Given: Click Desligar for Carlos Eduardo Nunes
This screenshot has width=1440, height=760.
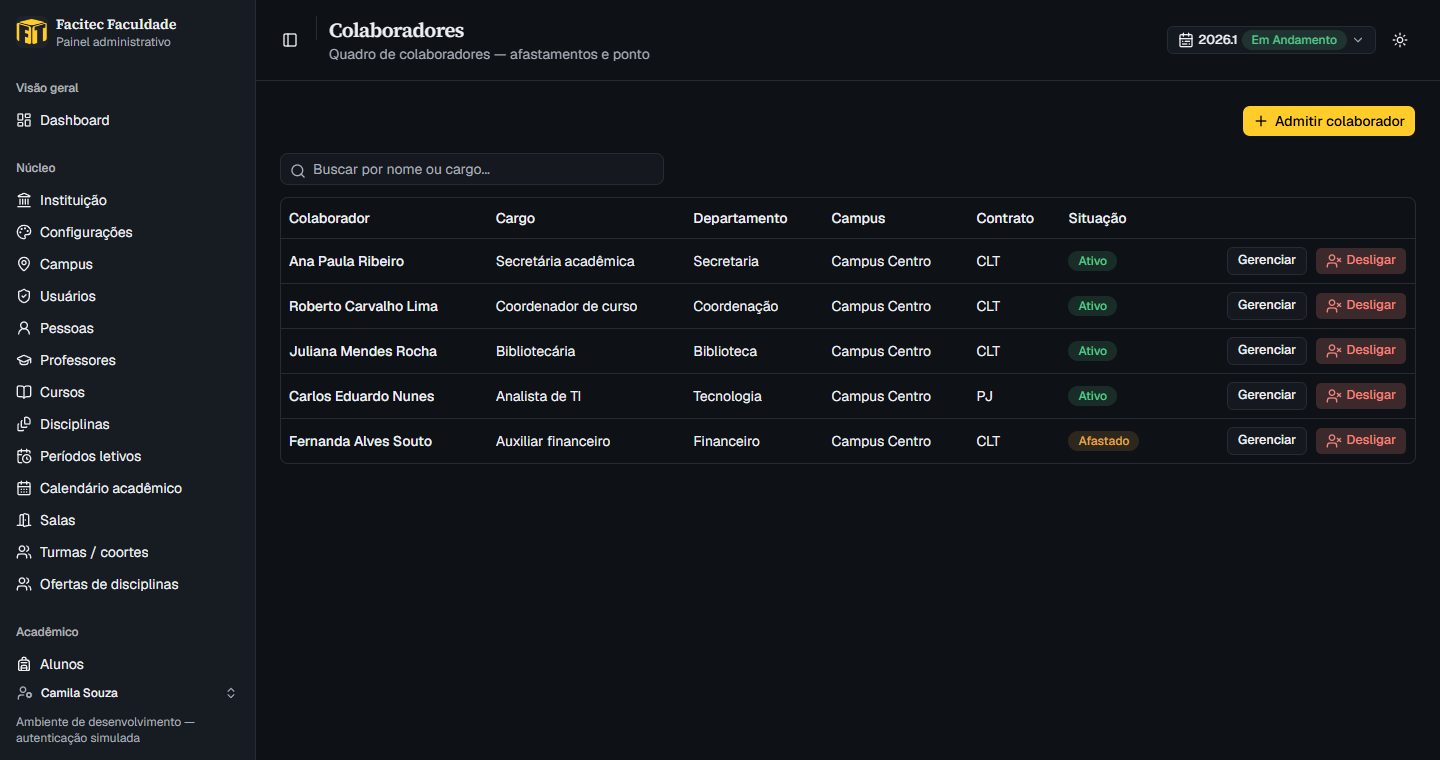Looking at the screenshot, I should (1361, 396).
